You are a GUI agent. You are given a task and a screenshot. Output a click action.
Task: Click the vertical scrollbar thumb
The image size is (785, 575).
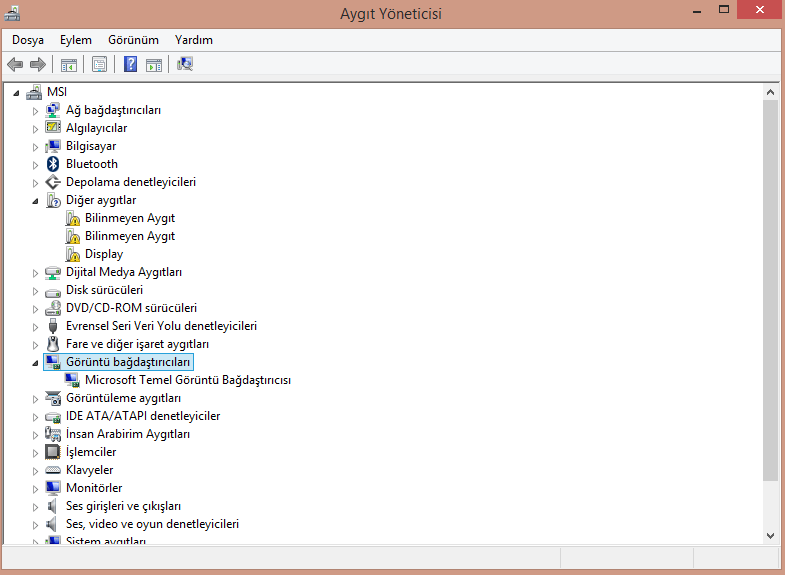(x=770, y=290)
